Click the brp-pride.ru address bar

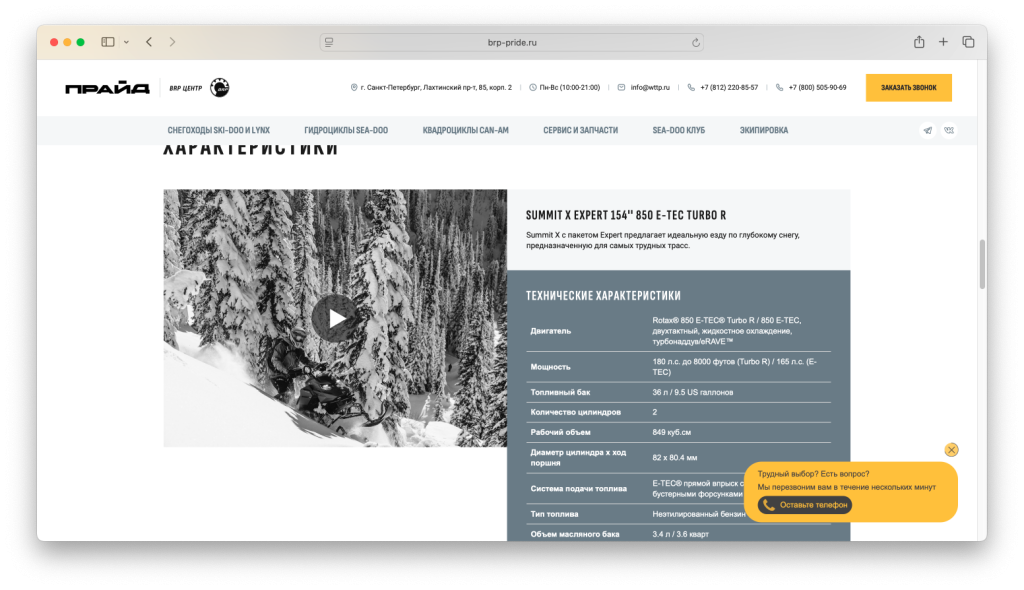tap(511, 42)
